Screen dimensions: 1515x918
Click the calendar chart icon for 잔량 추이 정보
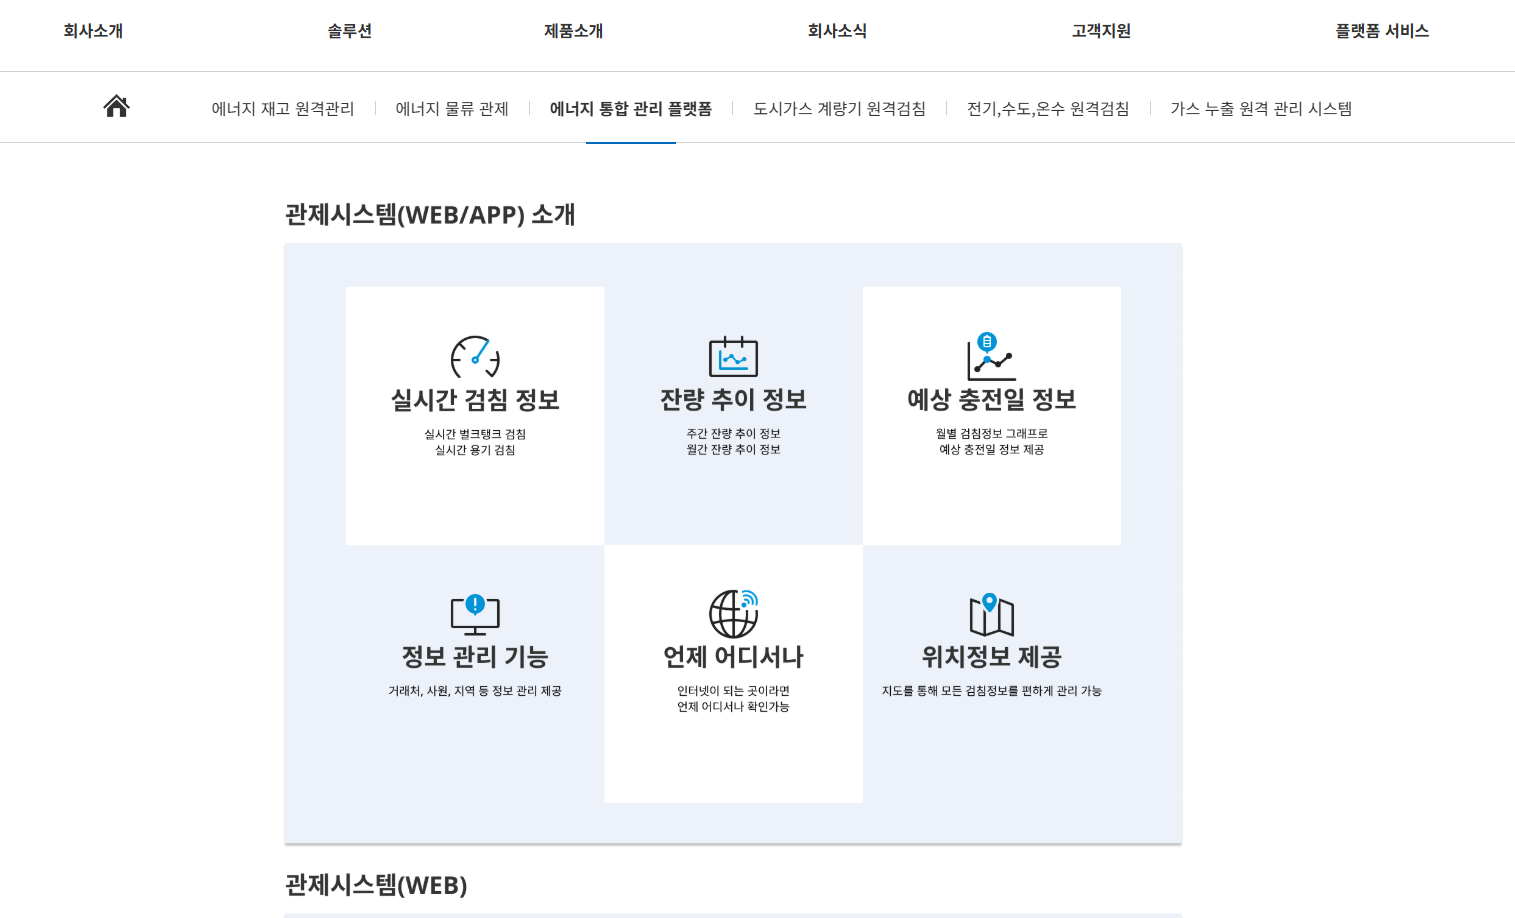click(733, 357)
